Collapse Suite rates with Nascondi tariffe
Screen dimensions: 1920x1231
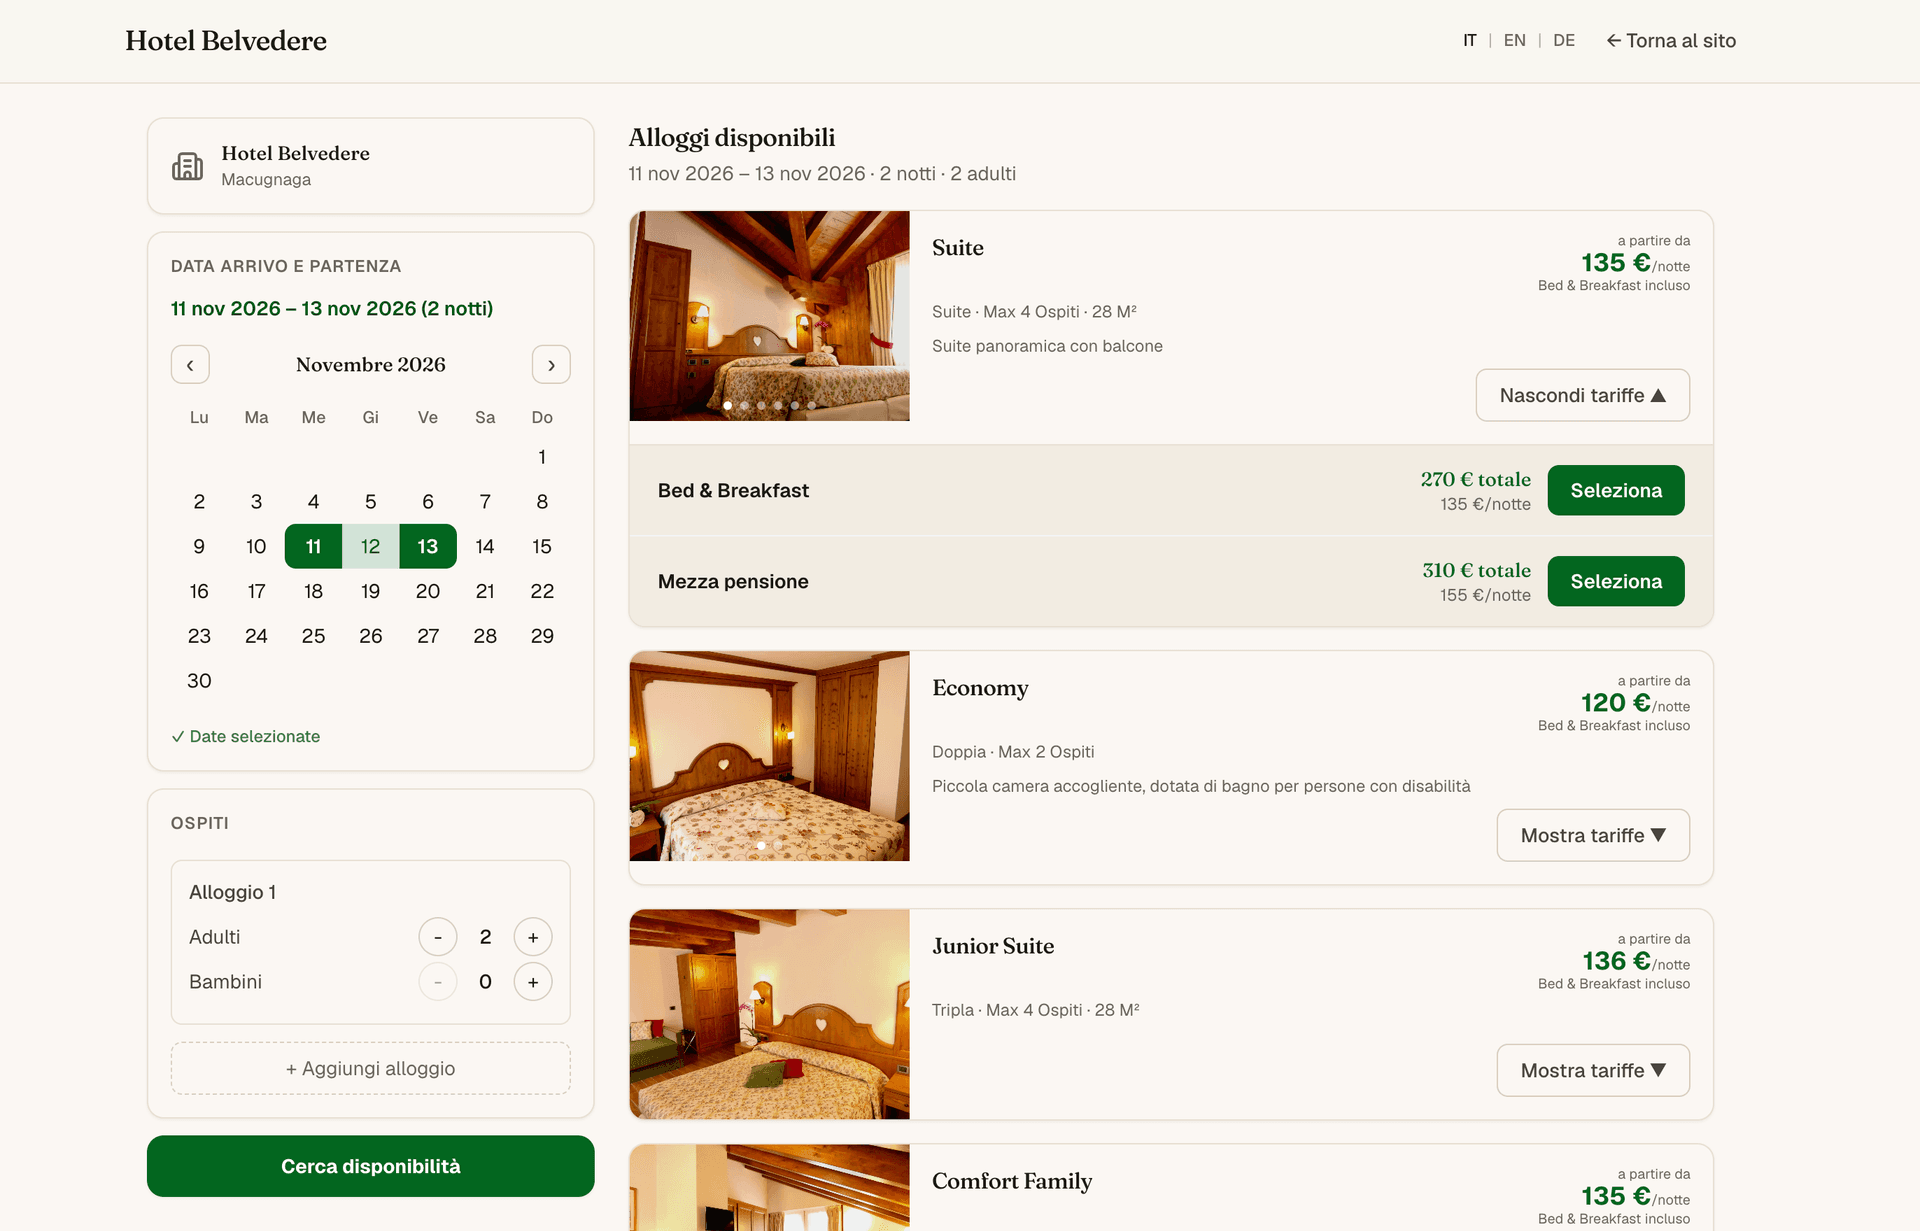[1583, 395]
